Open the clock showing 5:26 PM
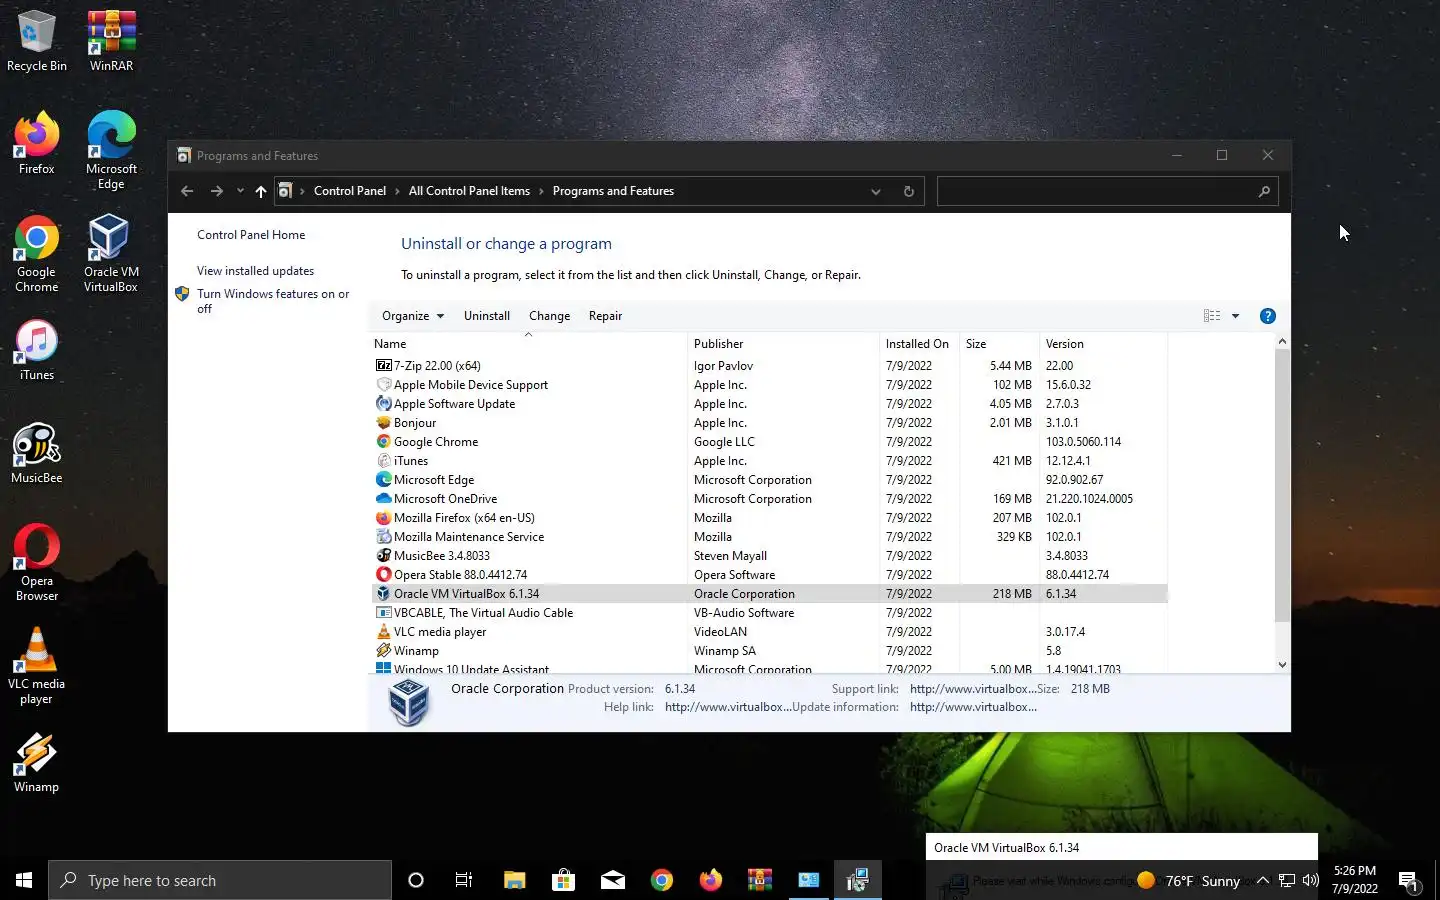1440x900 pixels. (x=1354, y=880)
